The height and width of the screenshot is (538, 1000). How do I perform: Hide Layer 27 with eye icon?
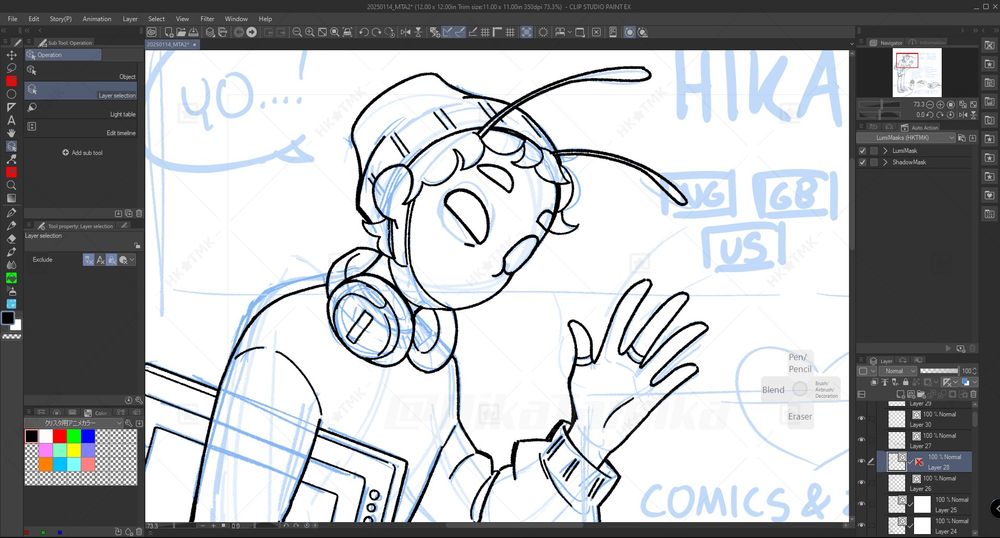(862, 440)
